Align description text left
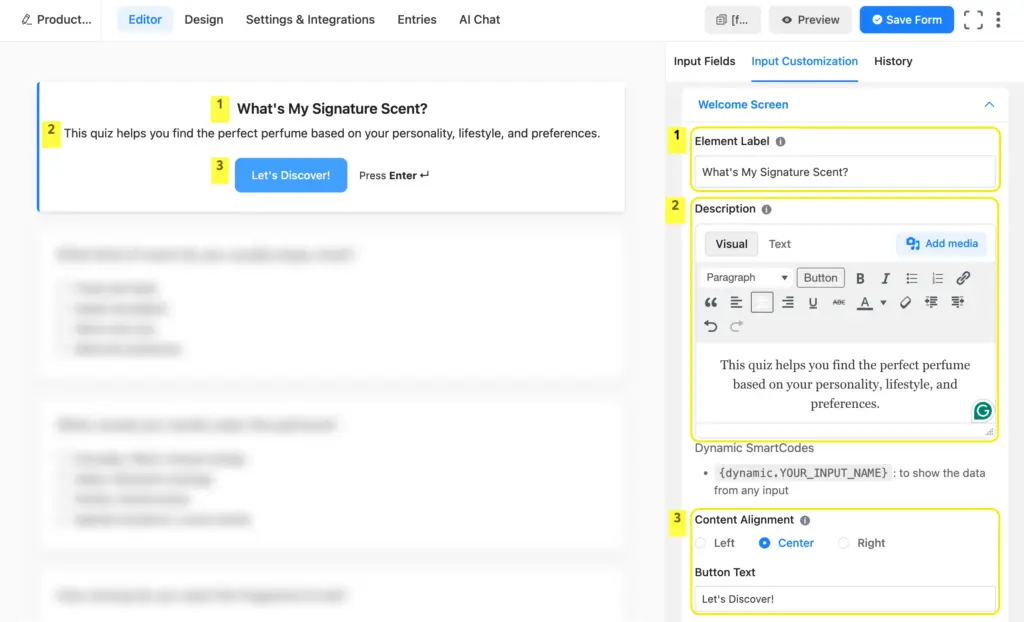 click(736, 303)
